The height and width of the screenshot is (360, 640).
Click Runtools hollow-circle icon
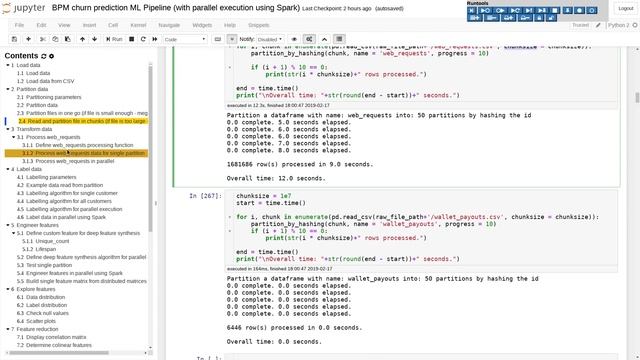[592, 10]
